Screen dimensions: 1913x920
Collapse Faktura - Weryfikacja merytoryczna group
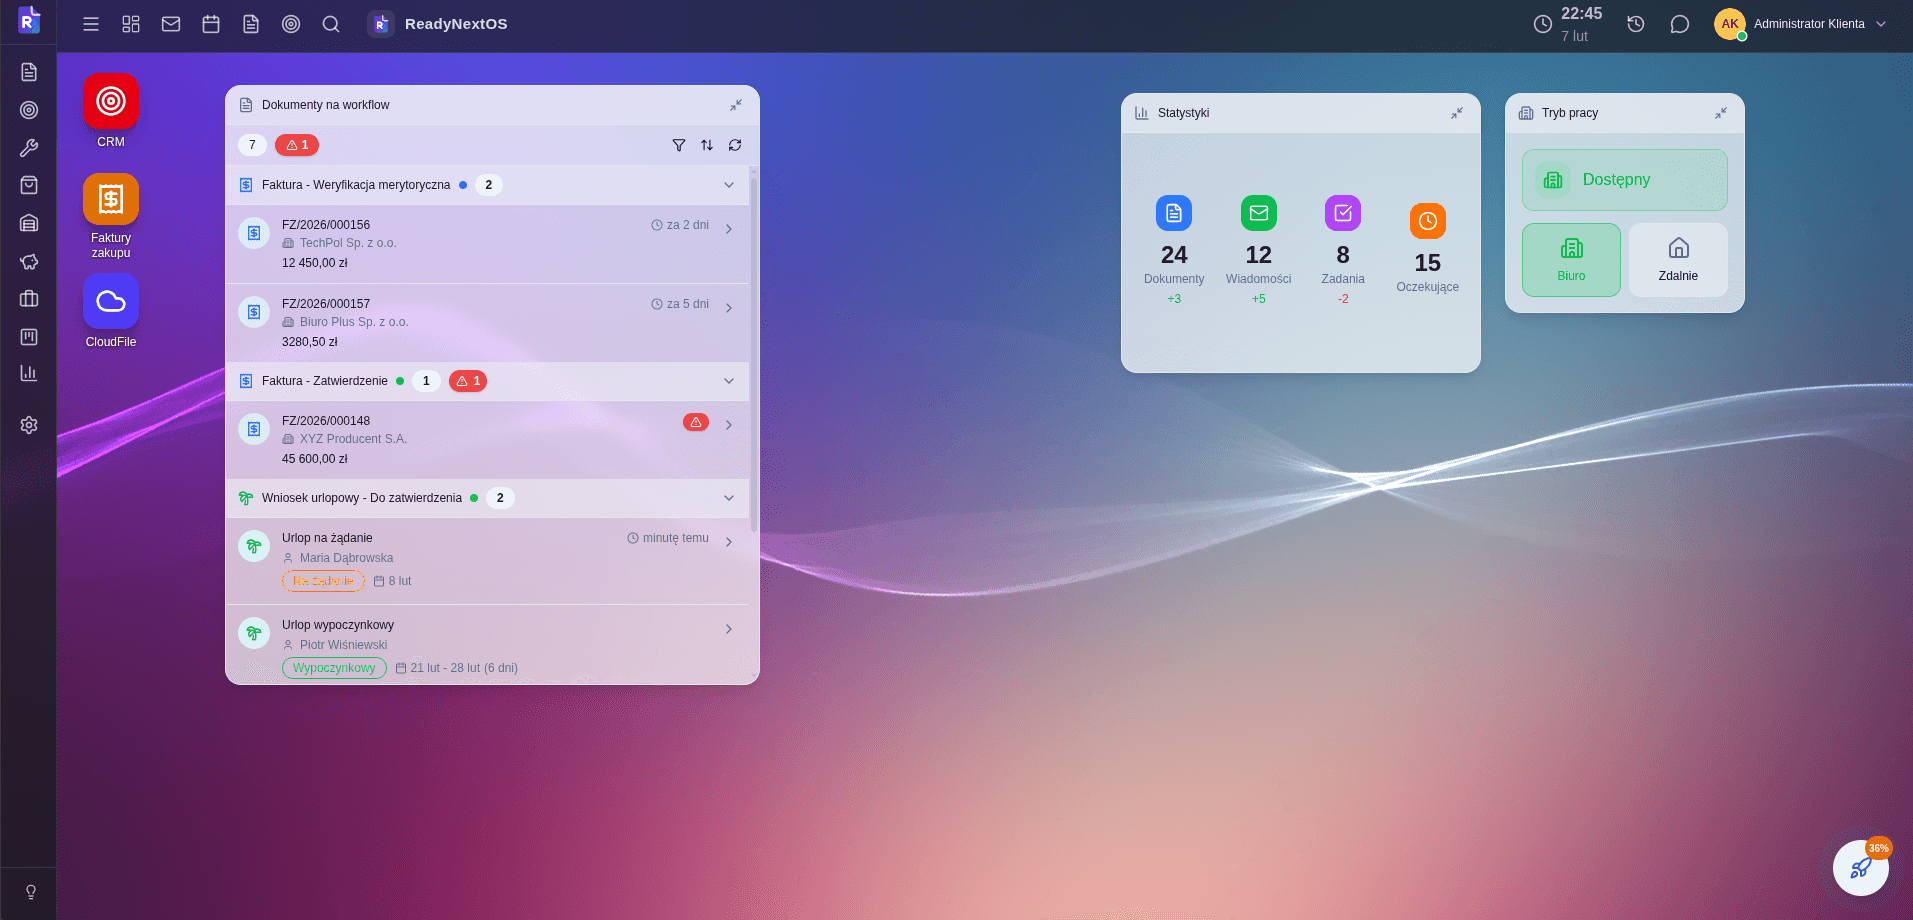[729, 185]
